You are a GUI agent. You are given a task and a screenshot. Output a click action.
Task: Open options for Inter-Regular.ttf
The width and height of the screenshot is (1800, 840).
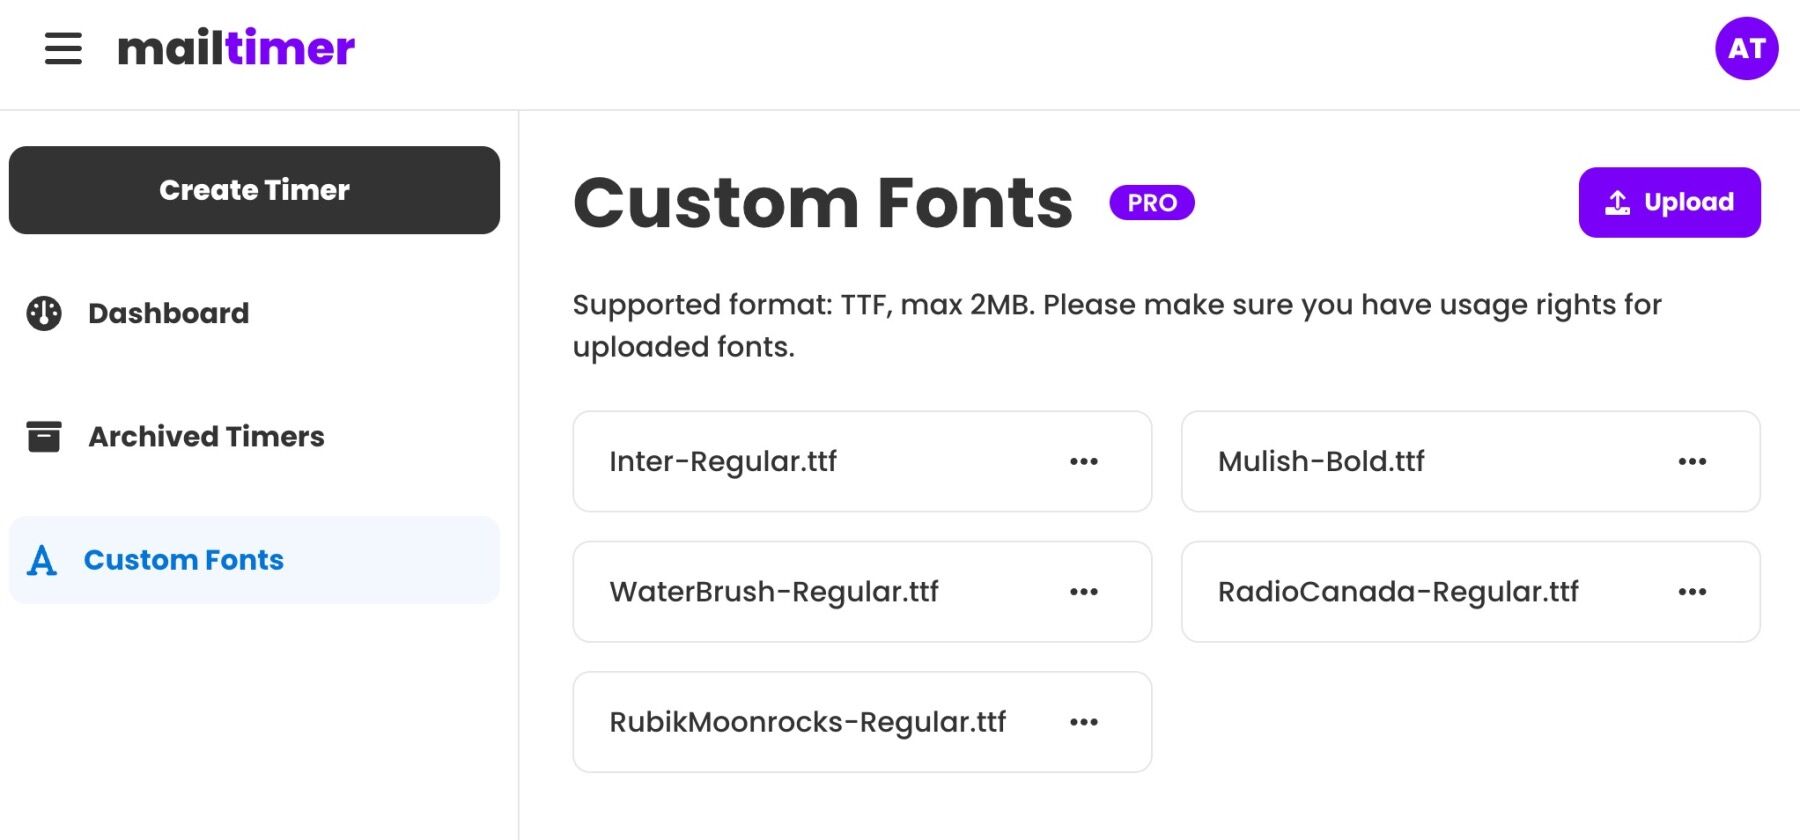coord(1084,461)
